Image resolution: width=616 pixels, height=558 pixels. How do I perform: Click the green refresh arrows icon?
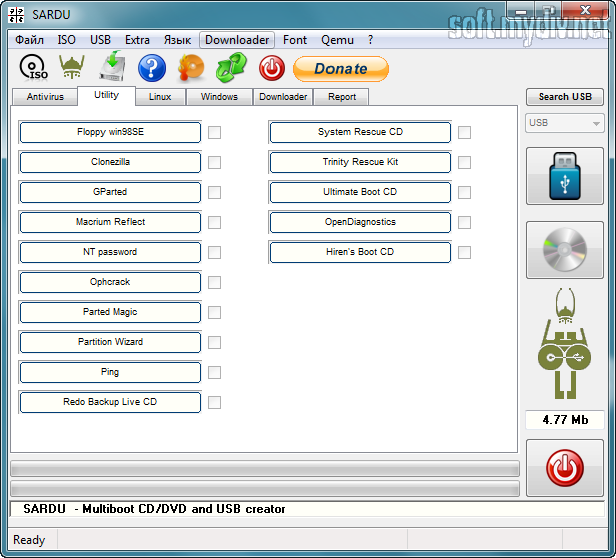tap(231, 68)
